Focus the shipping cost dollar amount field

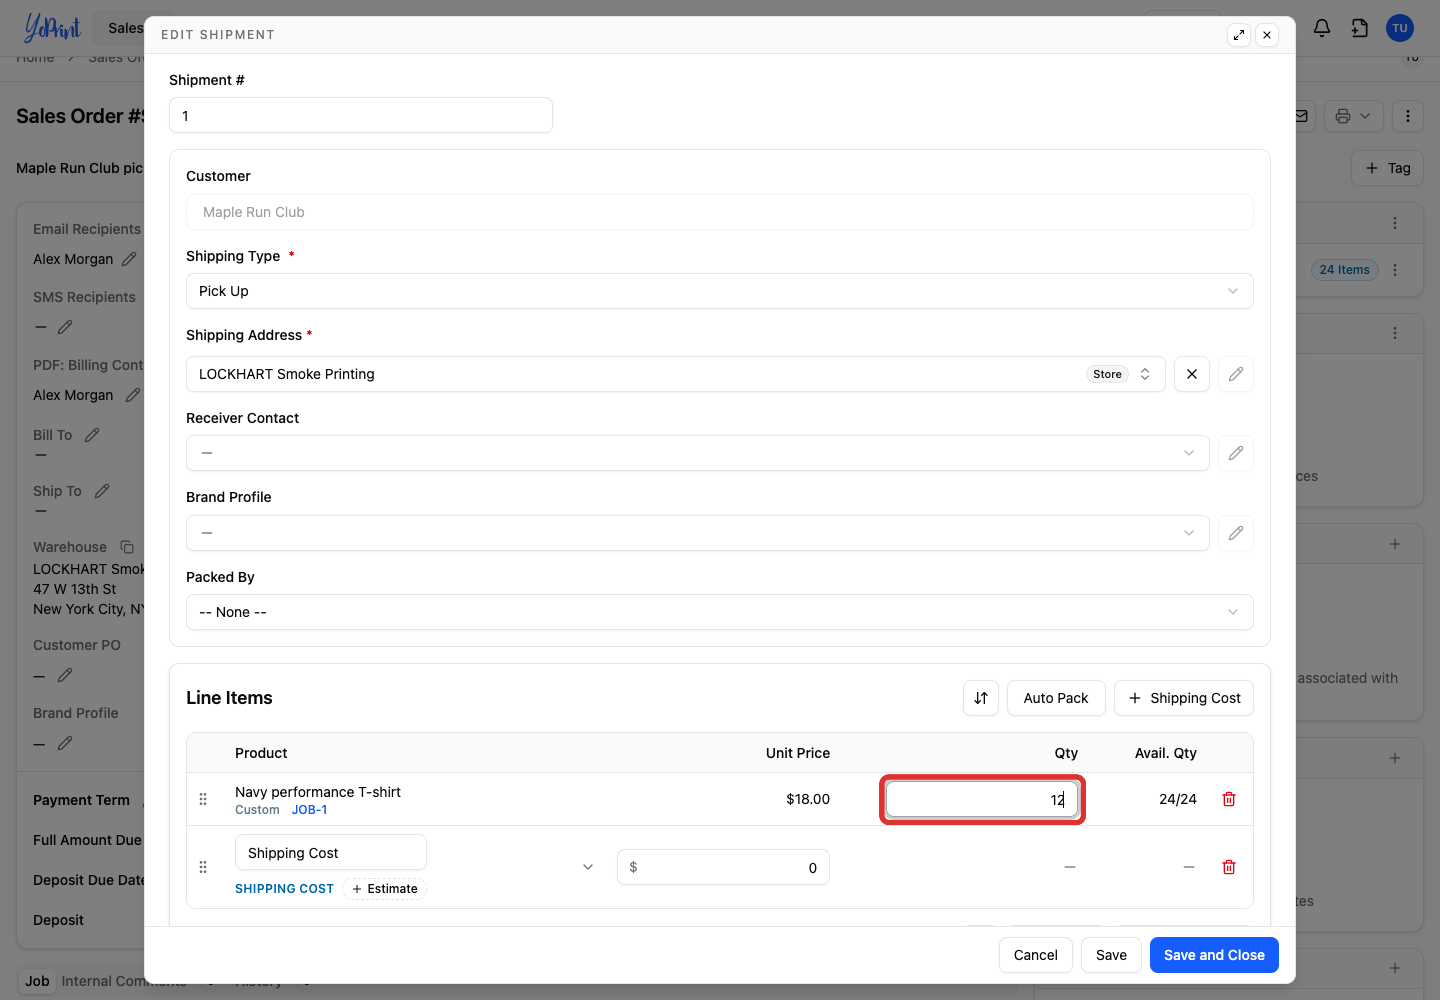coord(723,867)
